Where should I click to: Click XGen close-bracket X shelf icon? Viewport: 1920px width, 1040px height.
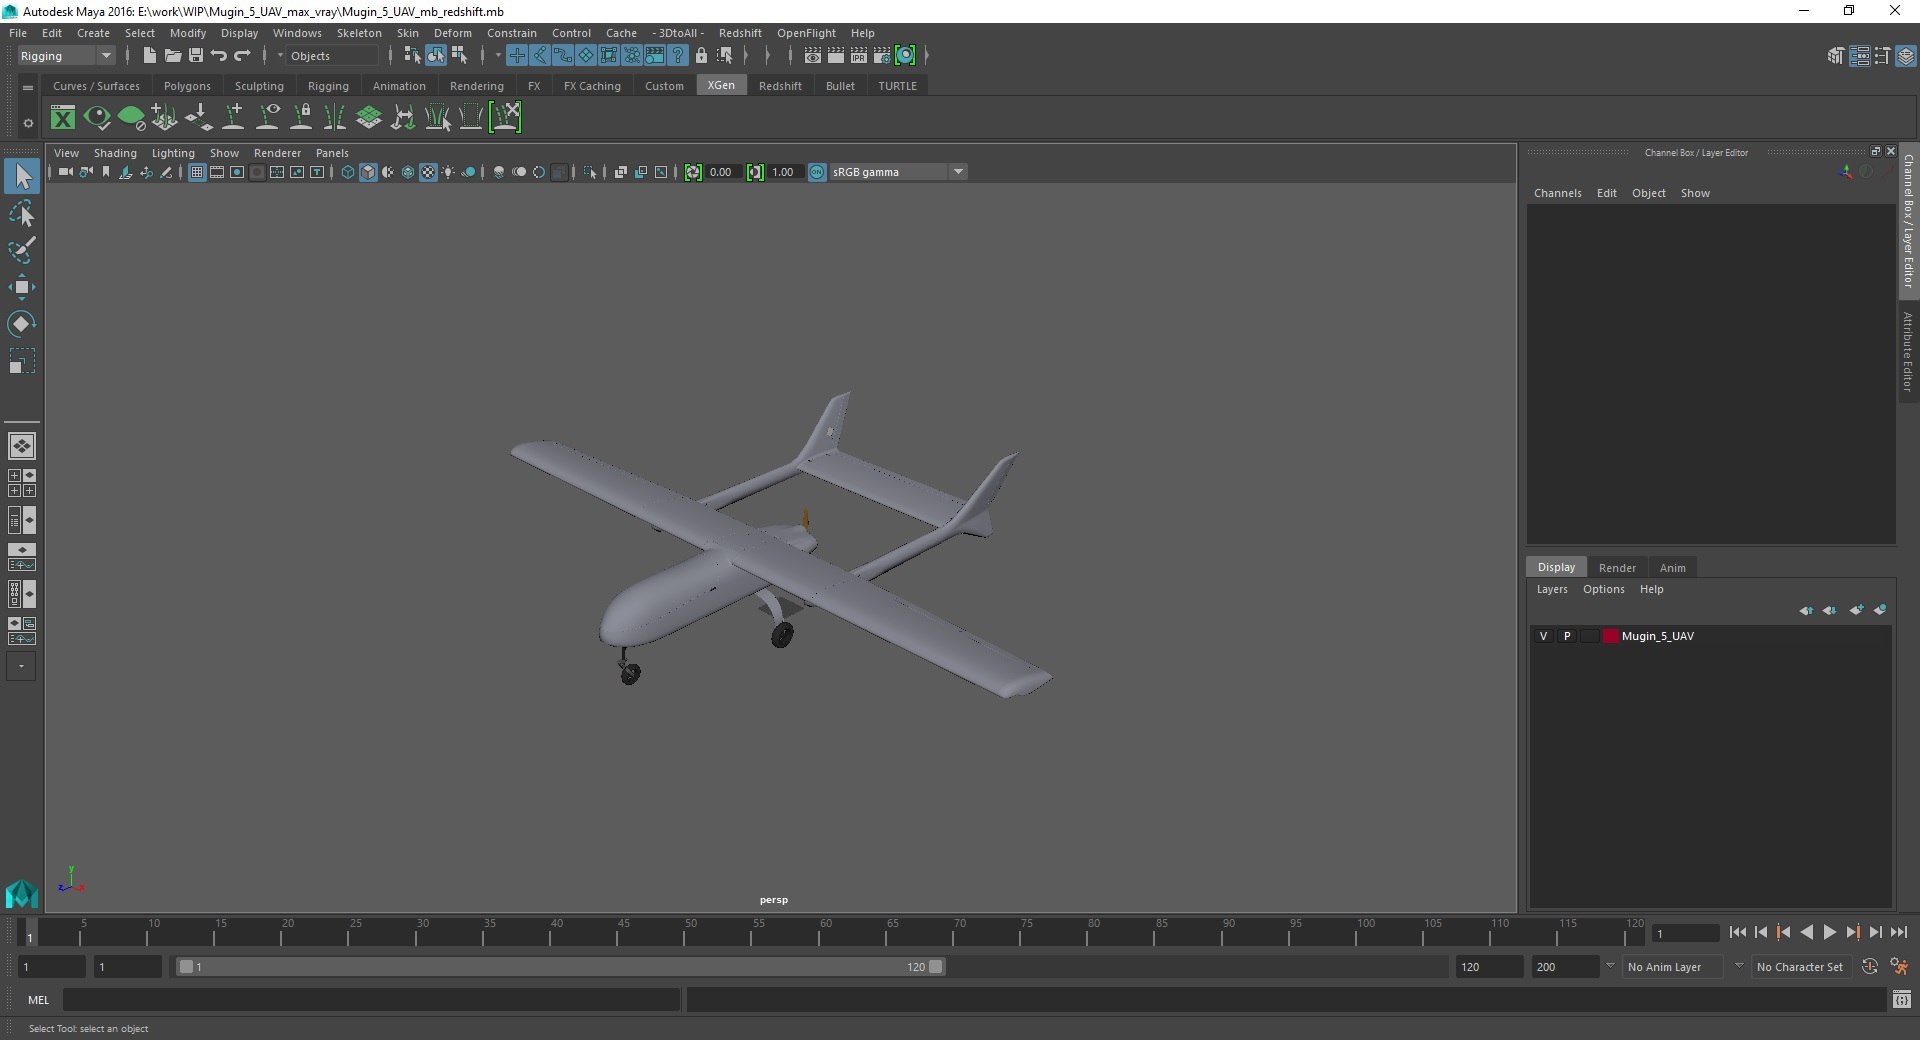pos(506,118)
